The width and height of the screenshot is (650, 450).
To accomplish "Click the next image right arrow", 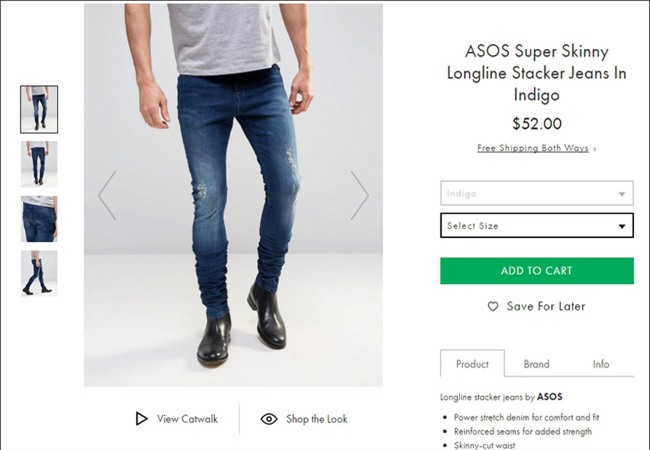I will (359, 195).
